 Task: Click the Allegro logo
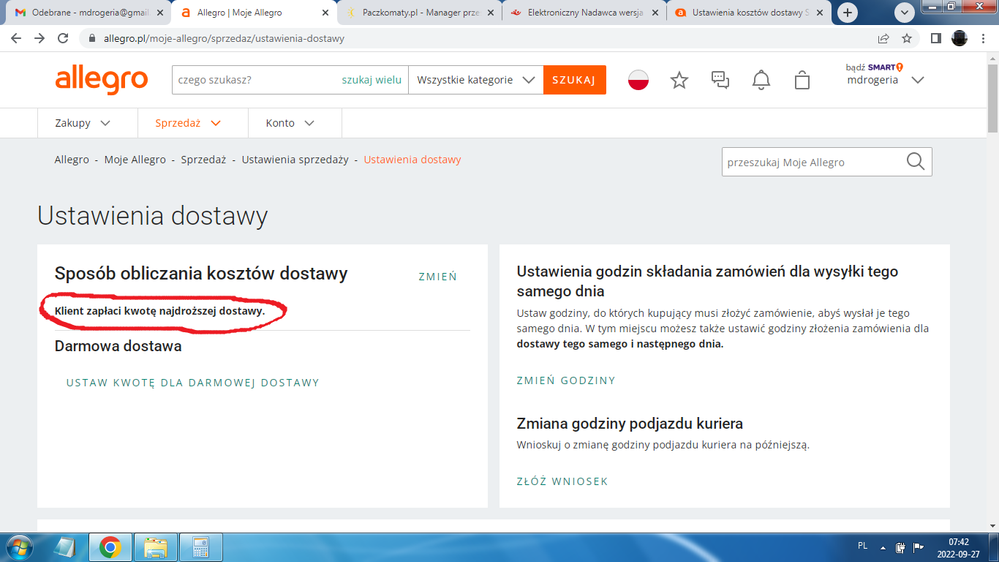[x=101, y=79]
